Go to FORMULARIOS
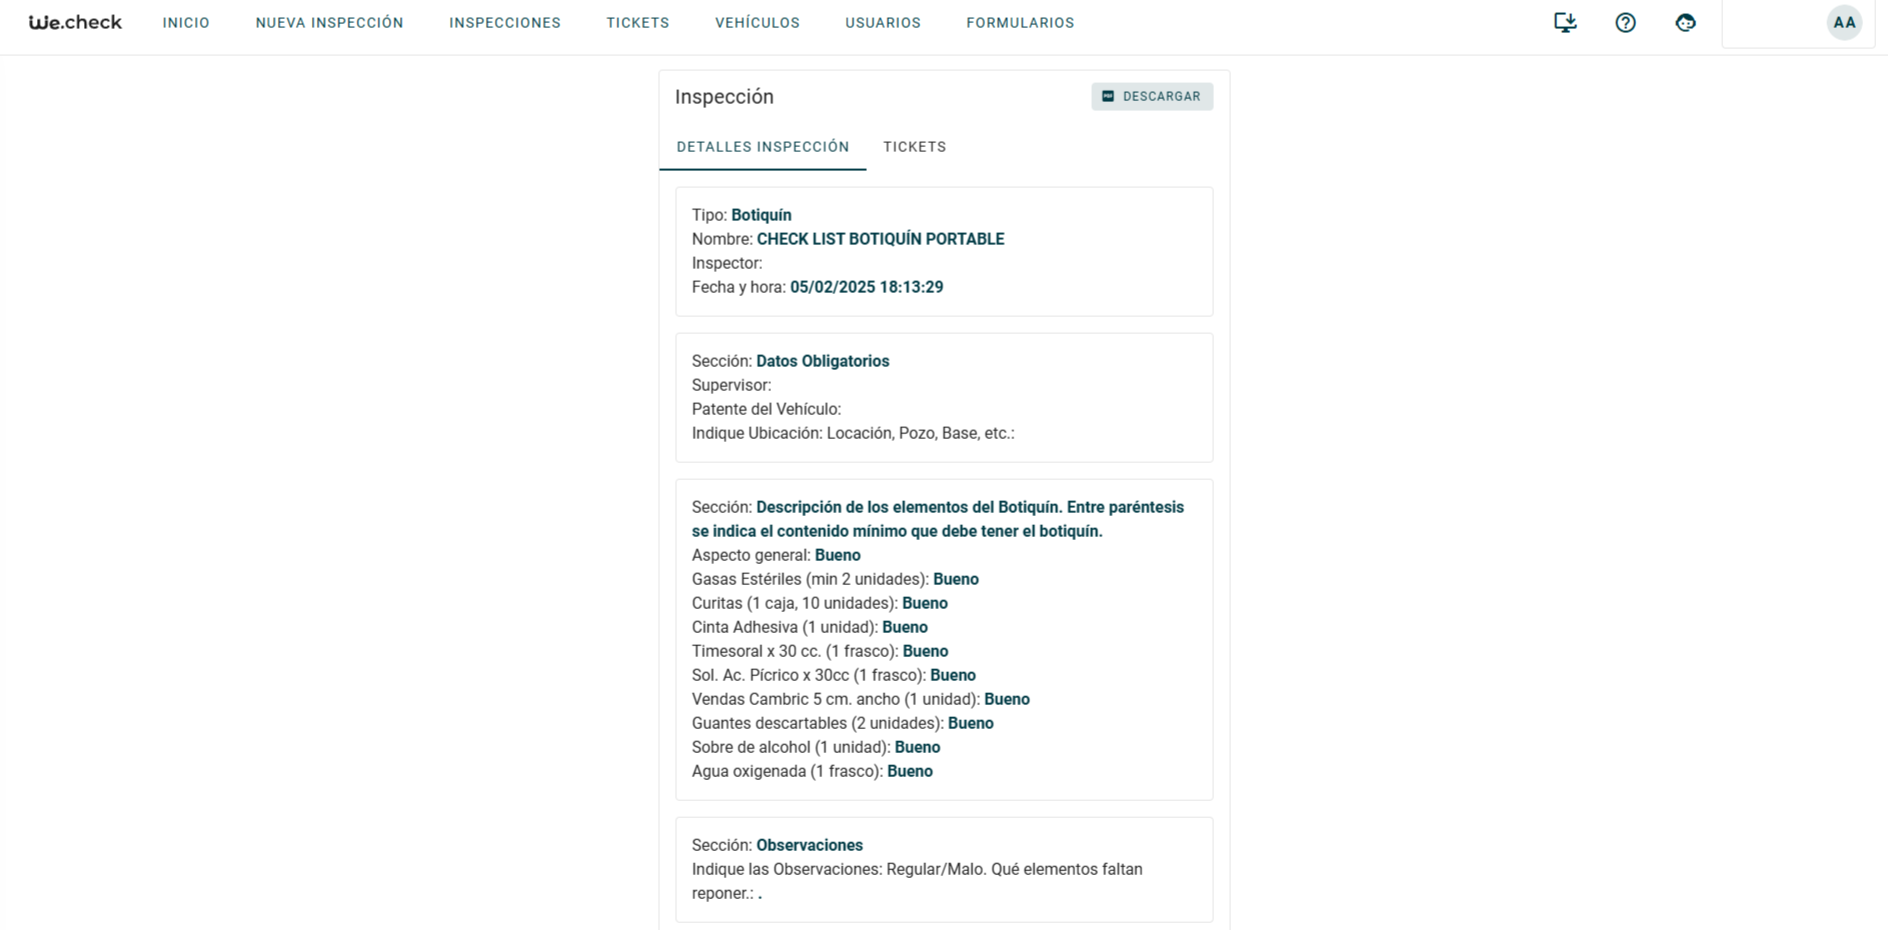The image size is (1888, 930). [1019, 23]
